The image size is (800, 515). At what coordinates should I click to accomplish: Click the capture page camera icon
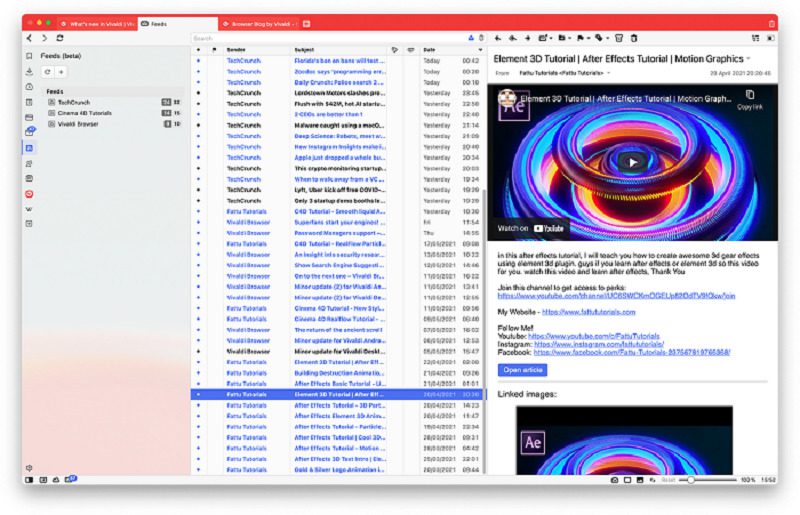(x=614, y=480)
